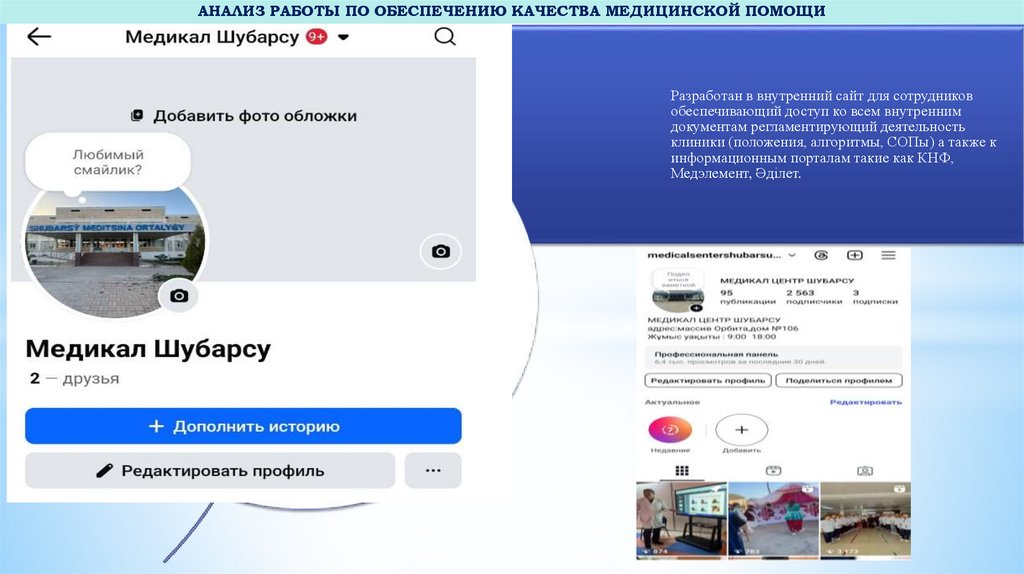Select the Reels tab icon
The image size is (1024, 574).
click(773, 471)
